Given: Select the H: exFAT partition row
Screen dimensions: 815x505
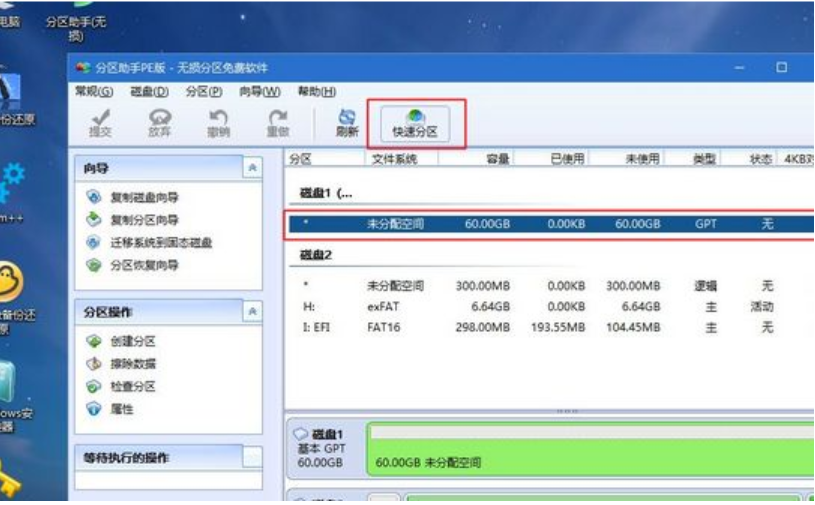Looking at the screenshot, I should pyautogui.click(x=551, y=307).
